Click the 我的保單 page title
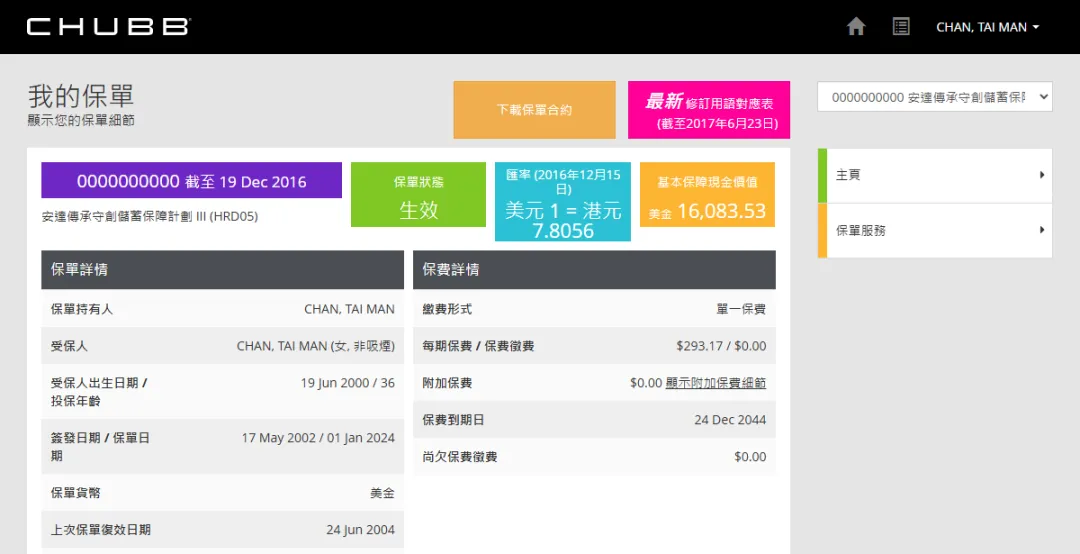This screenshot has height=554, width=1080. tap(81, 96)
